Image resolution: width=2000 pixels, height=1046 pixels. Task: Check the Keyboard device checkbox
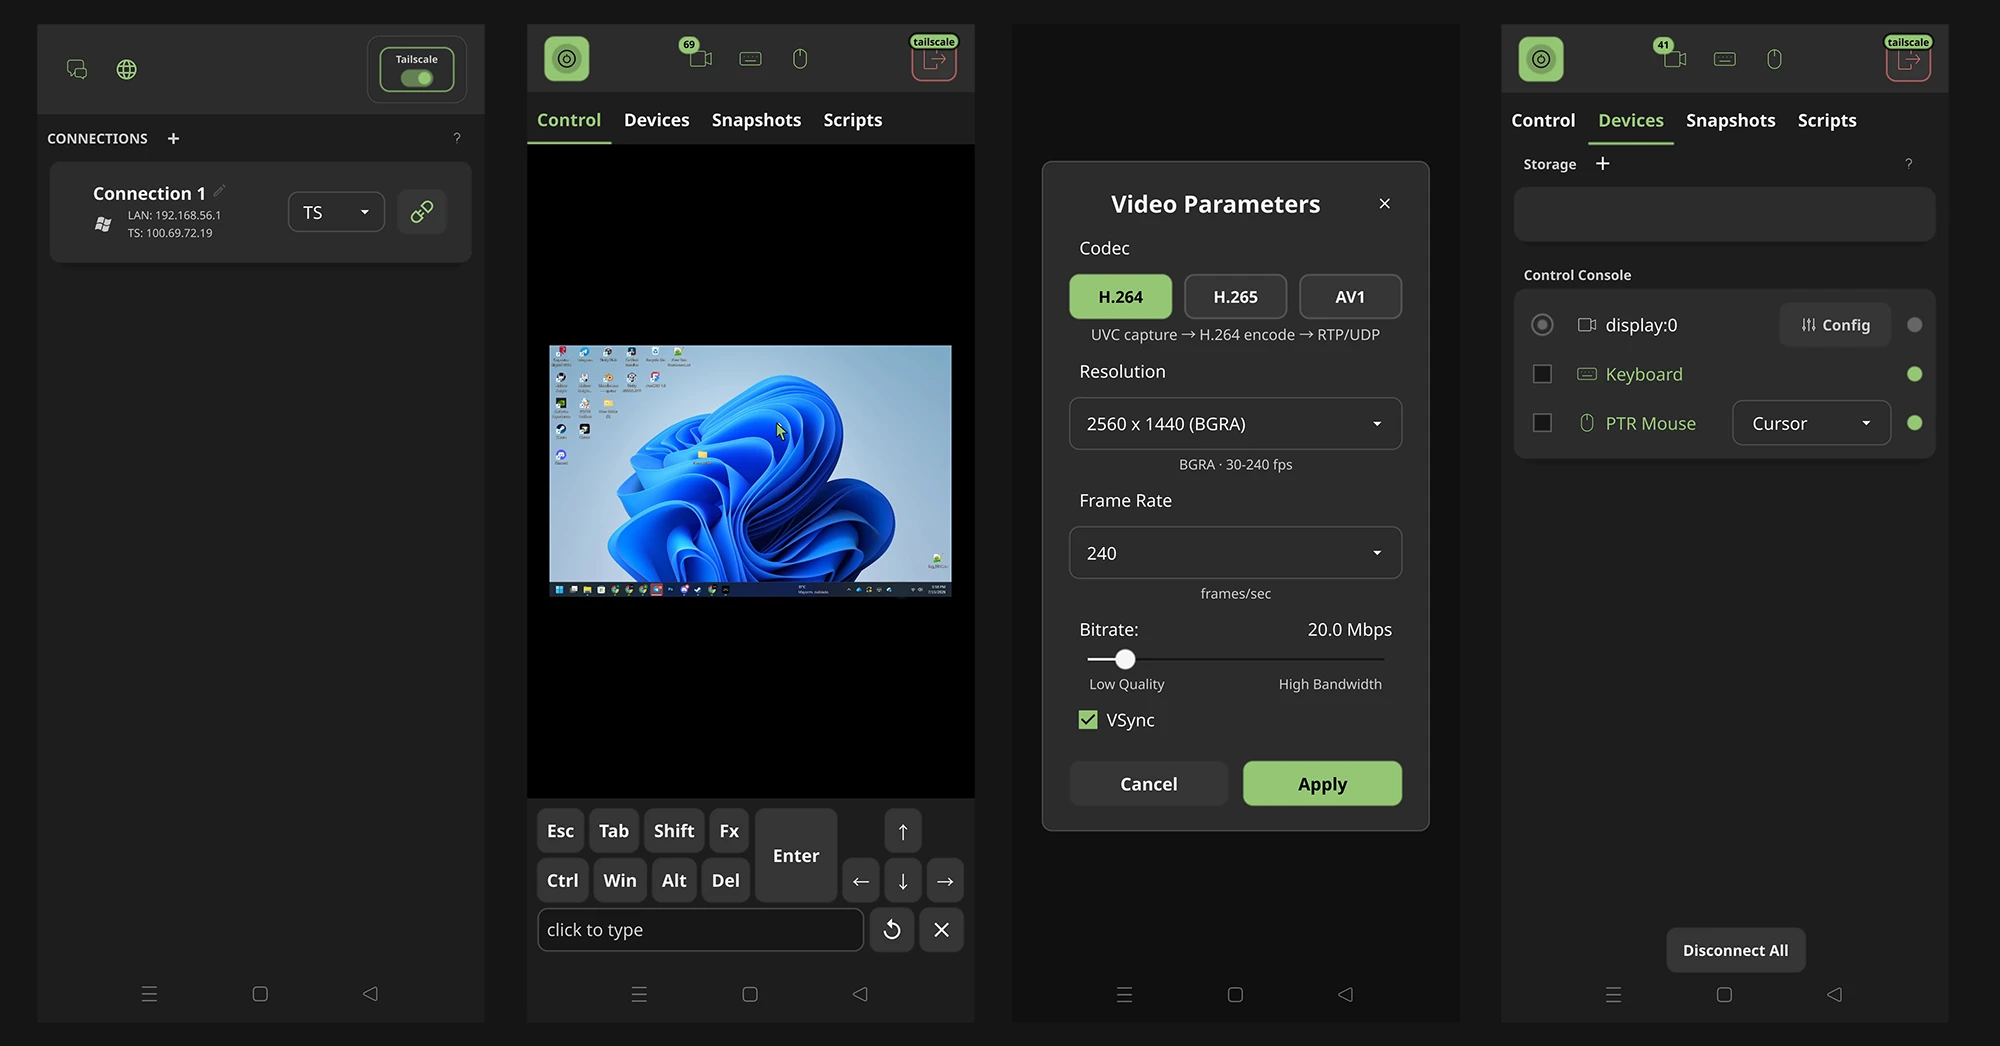1542,374
